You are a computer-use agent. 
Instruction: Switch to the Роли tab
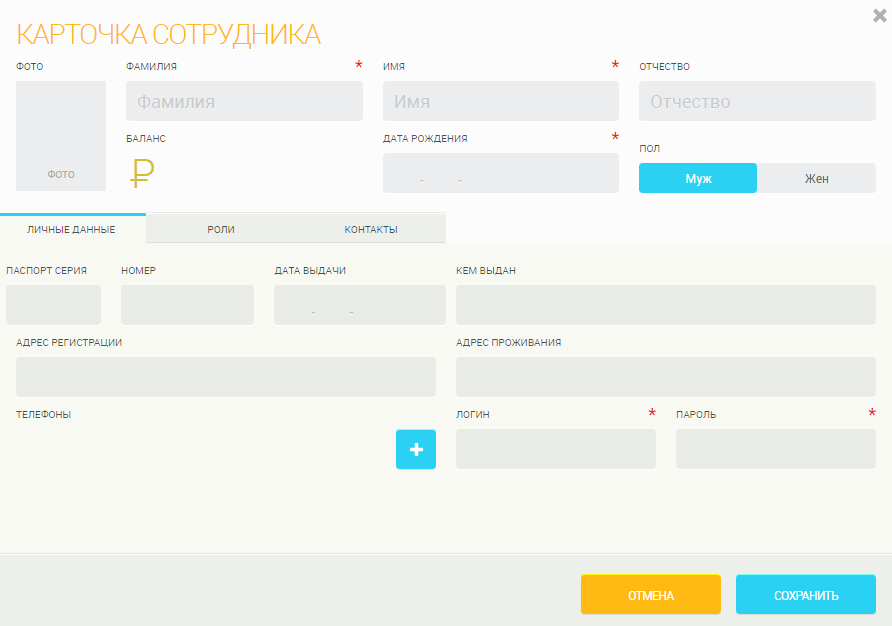[x=221, y=229]
